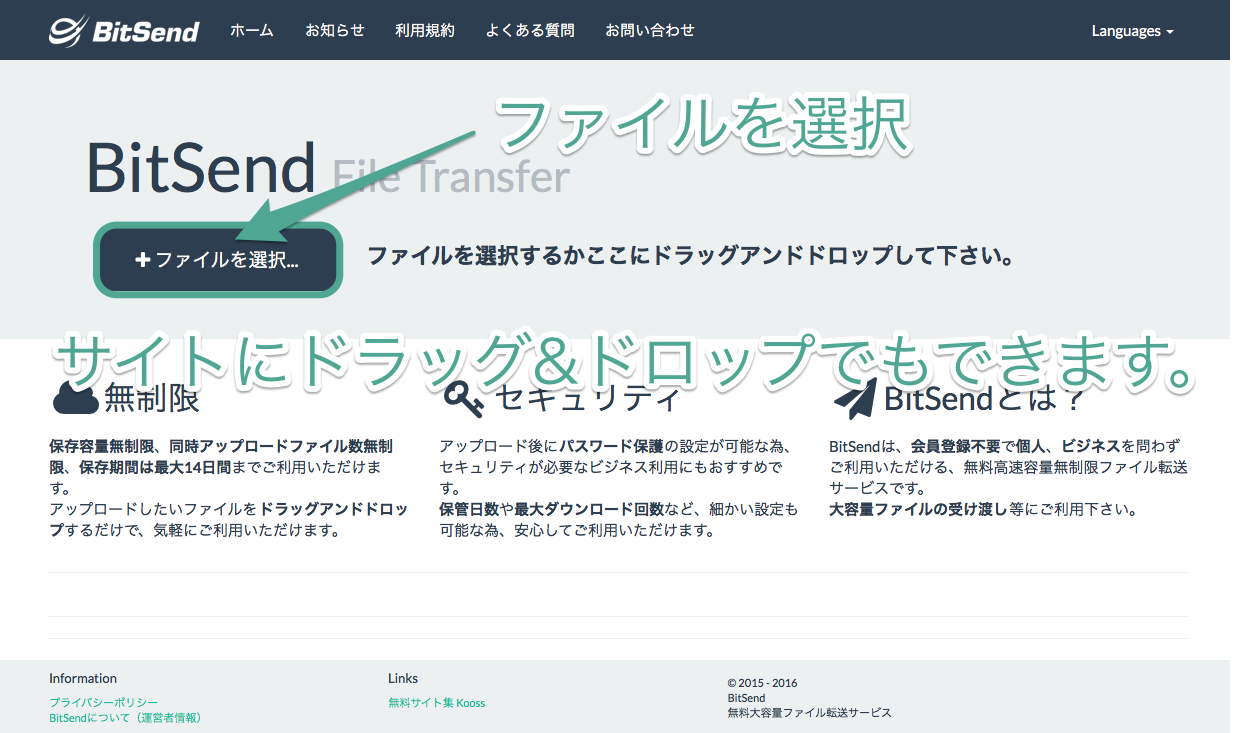
Task: Expand the Languages dropdown
Action: coord(1132,31)
